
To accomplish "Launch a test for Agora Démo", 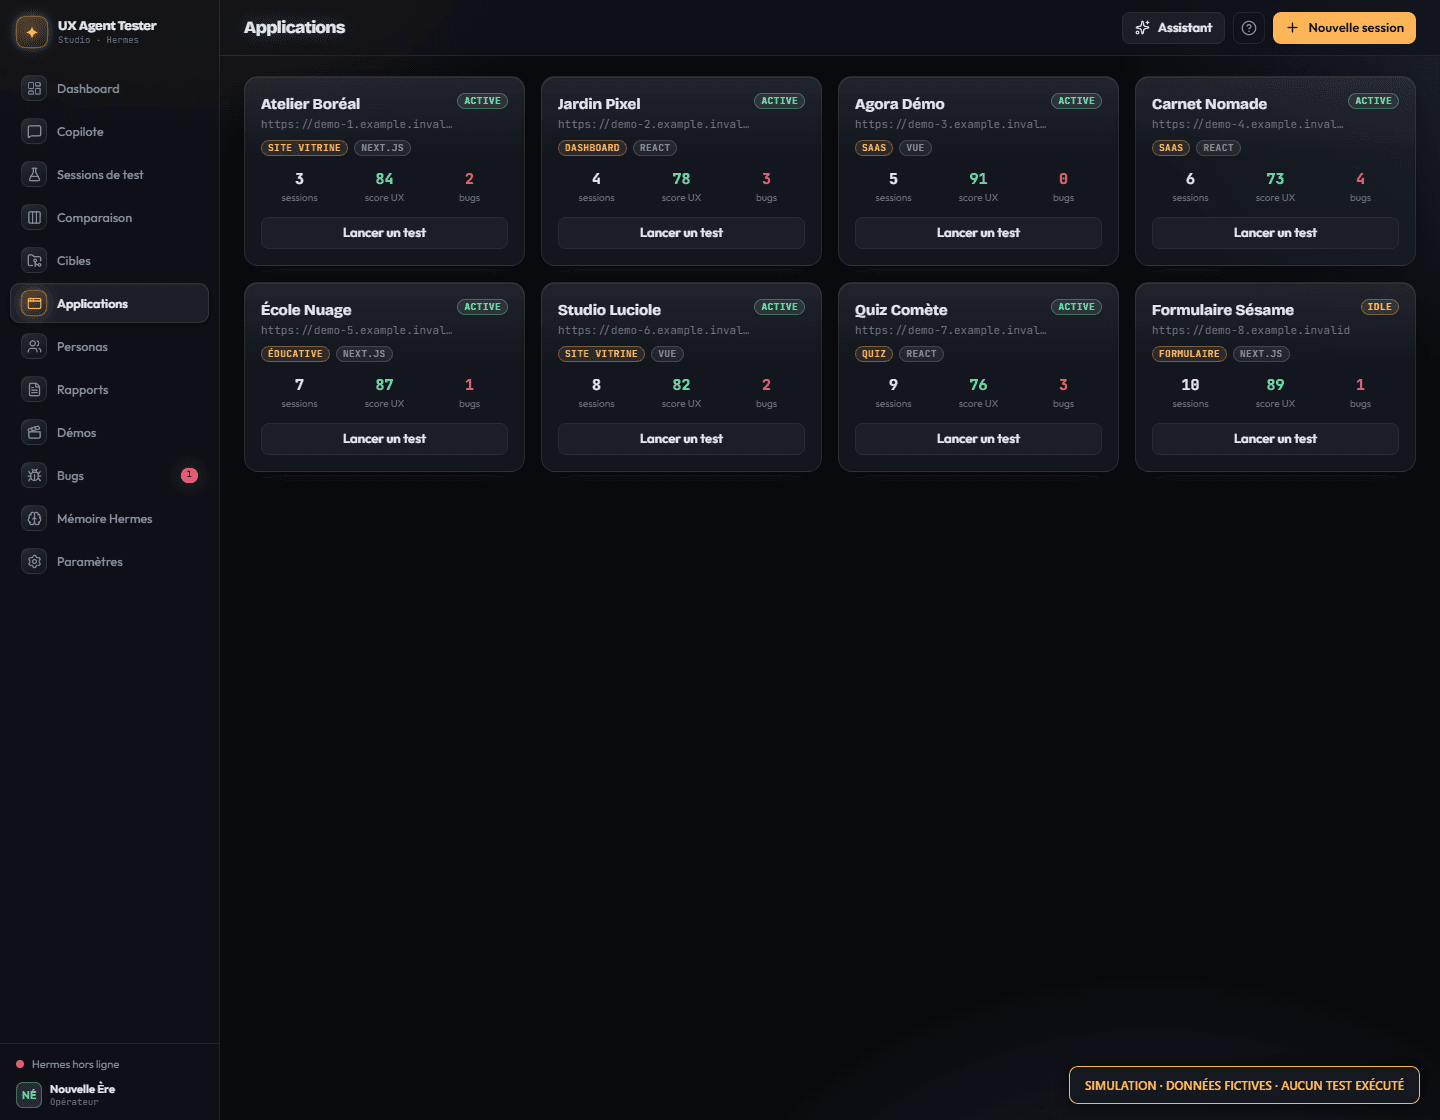I will coord(978,233).
